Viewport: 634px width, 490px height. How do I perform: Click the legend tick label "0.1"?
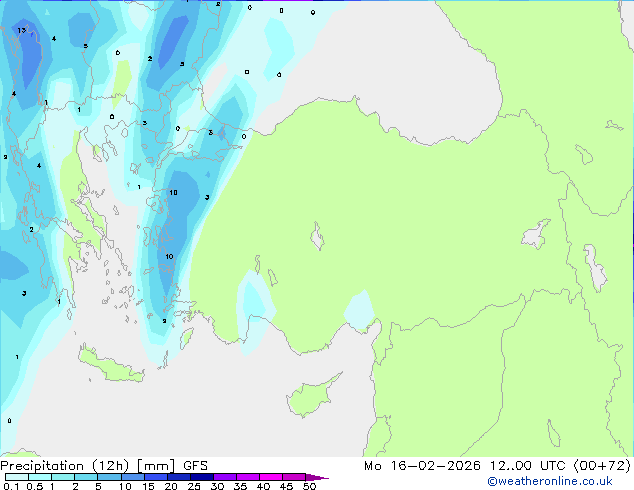click(12, 486)
